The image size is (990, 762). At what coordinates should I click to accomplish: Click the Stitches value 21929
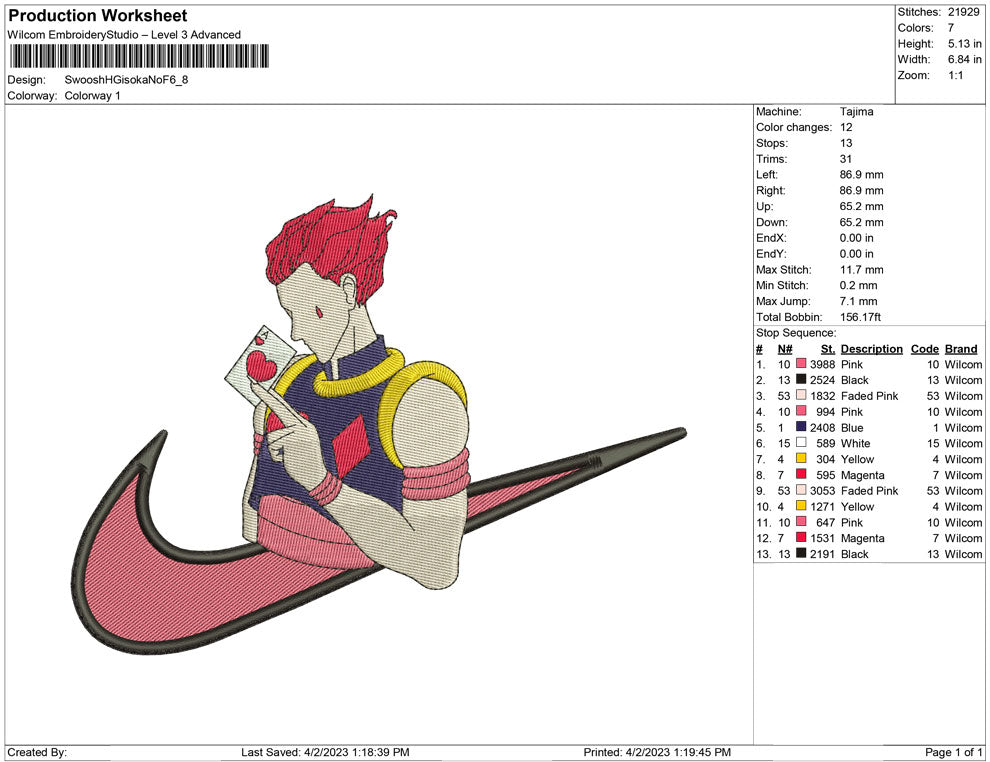[x=963, y=12]
